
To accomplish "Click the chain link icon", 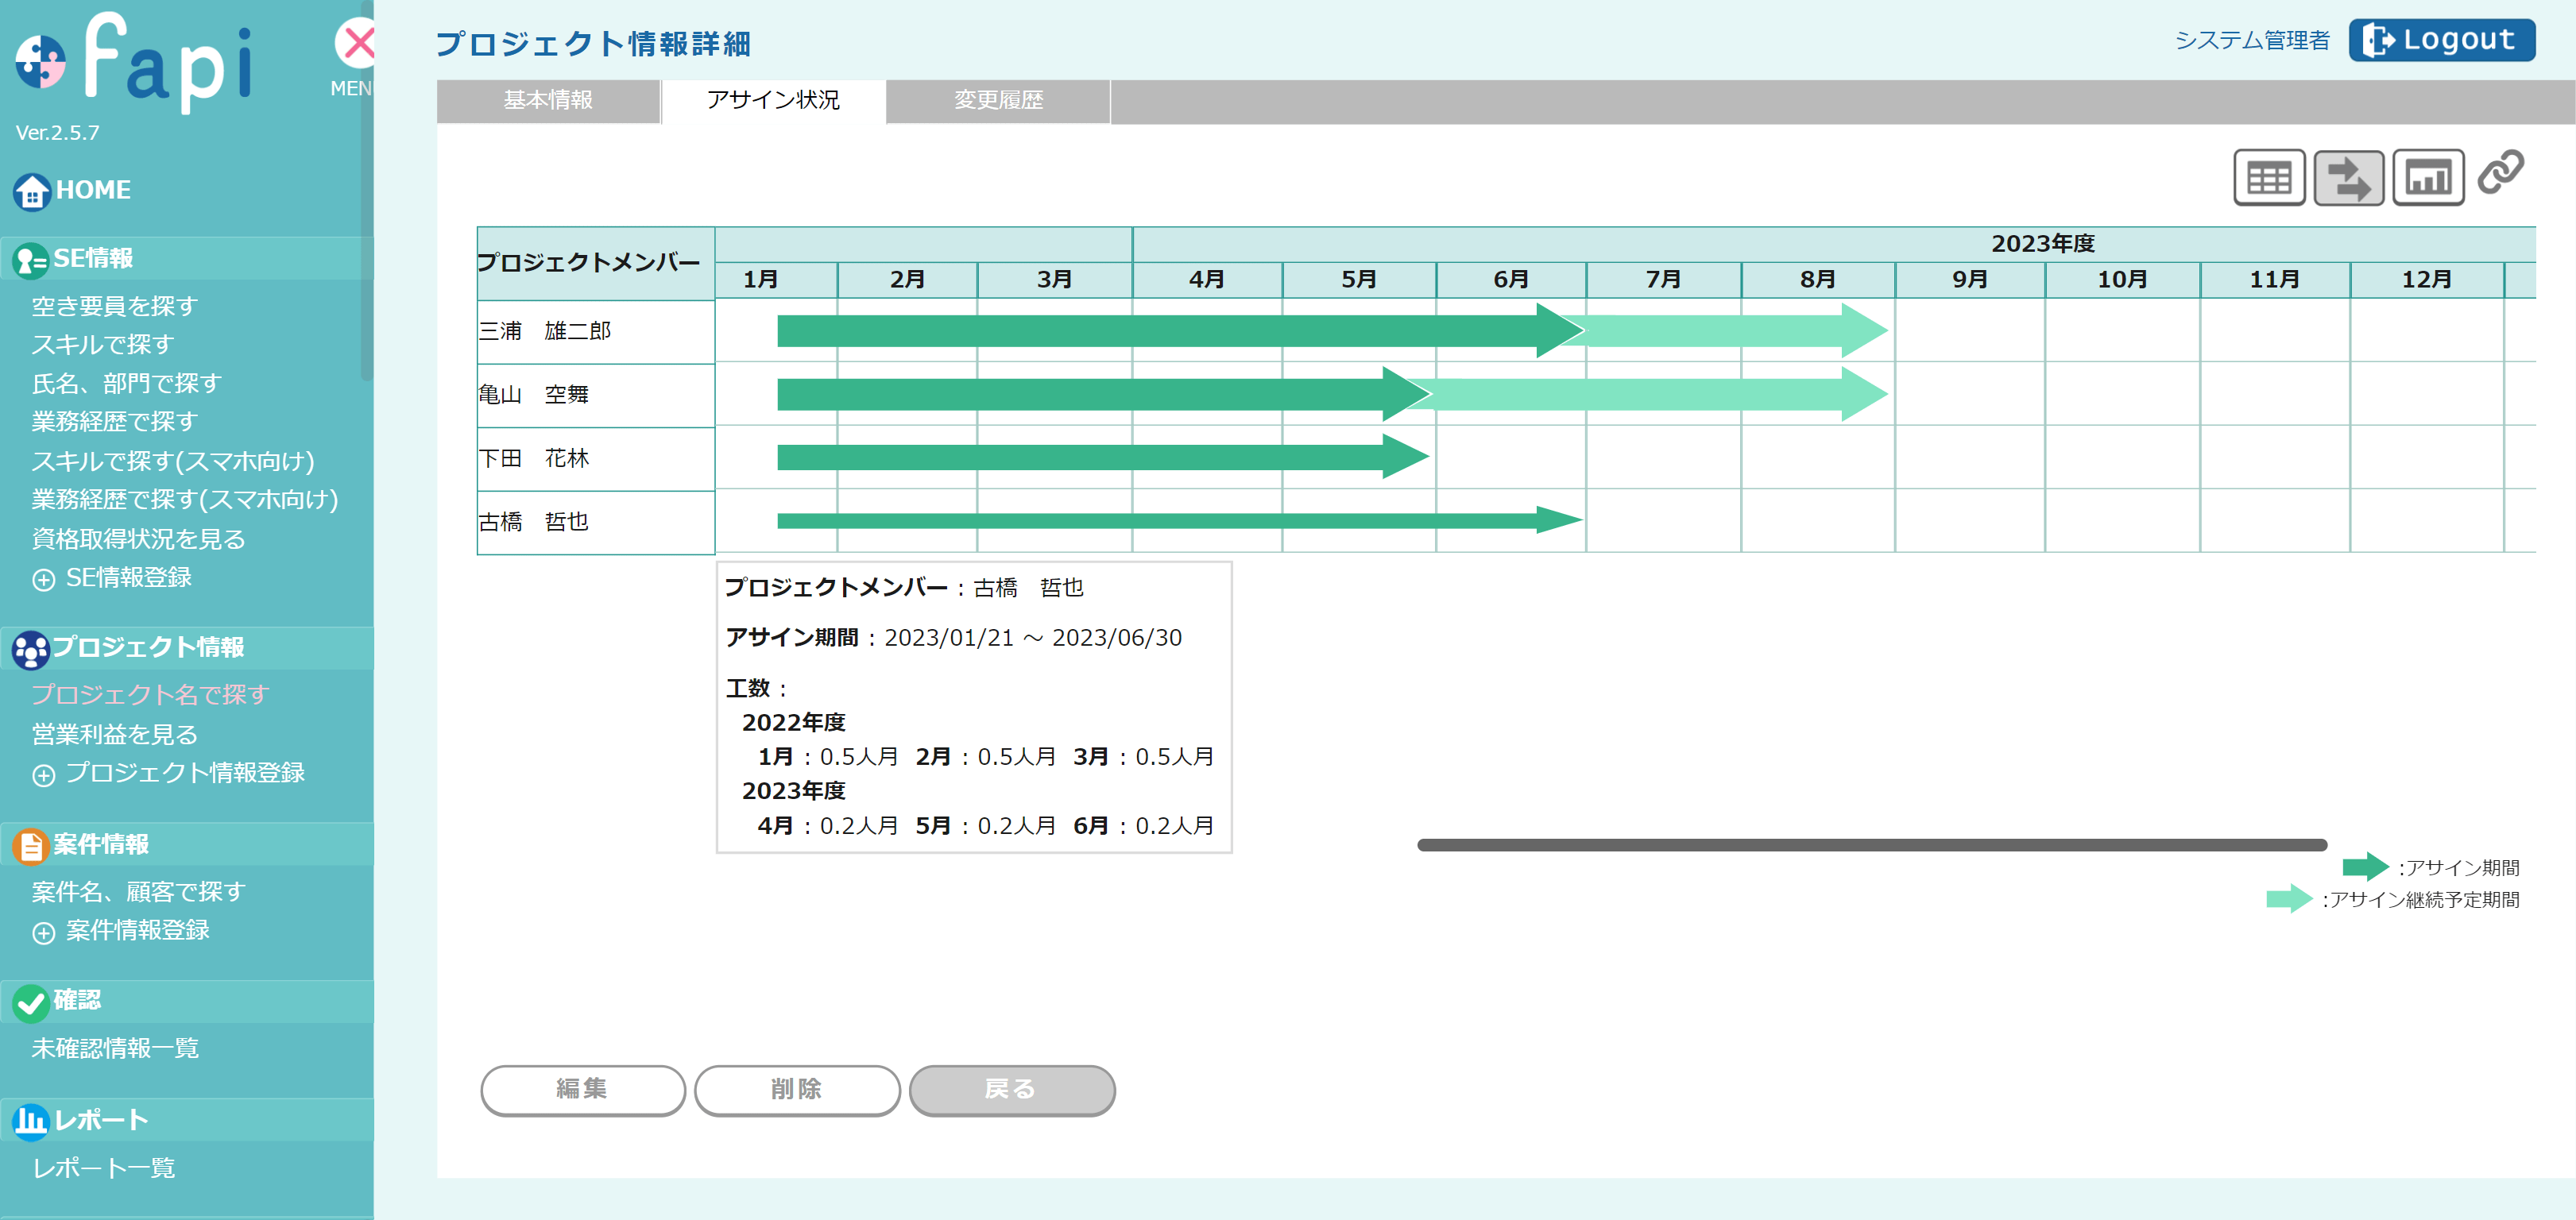I will tap(2500, 172).
